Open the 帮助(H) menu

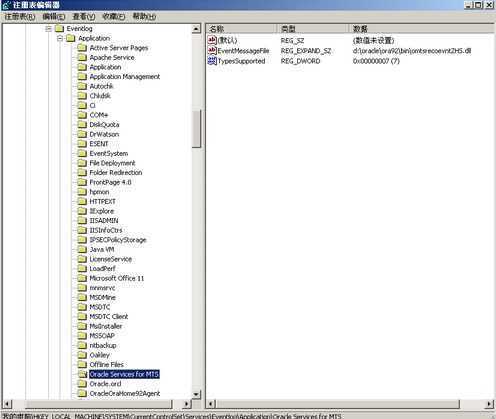[144, 16]
